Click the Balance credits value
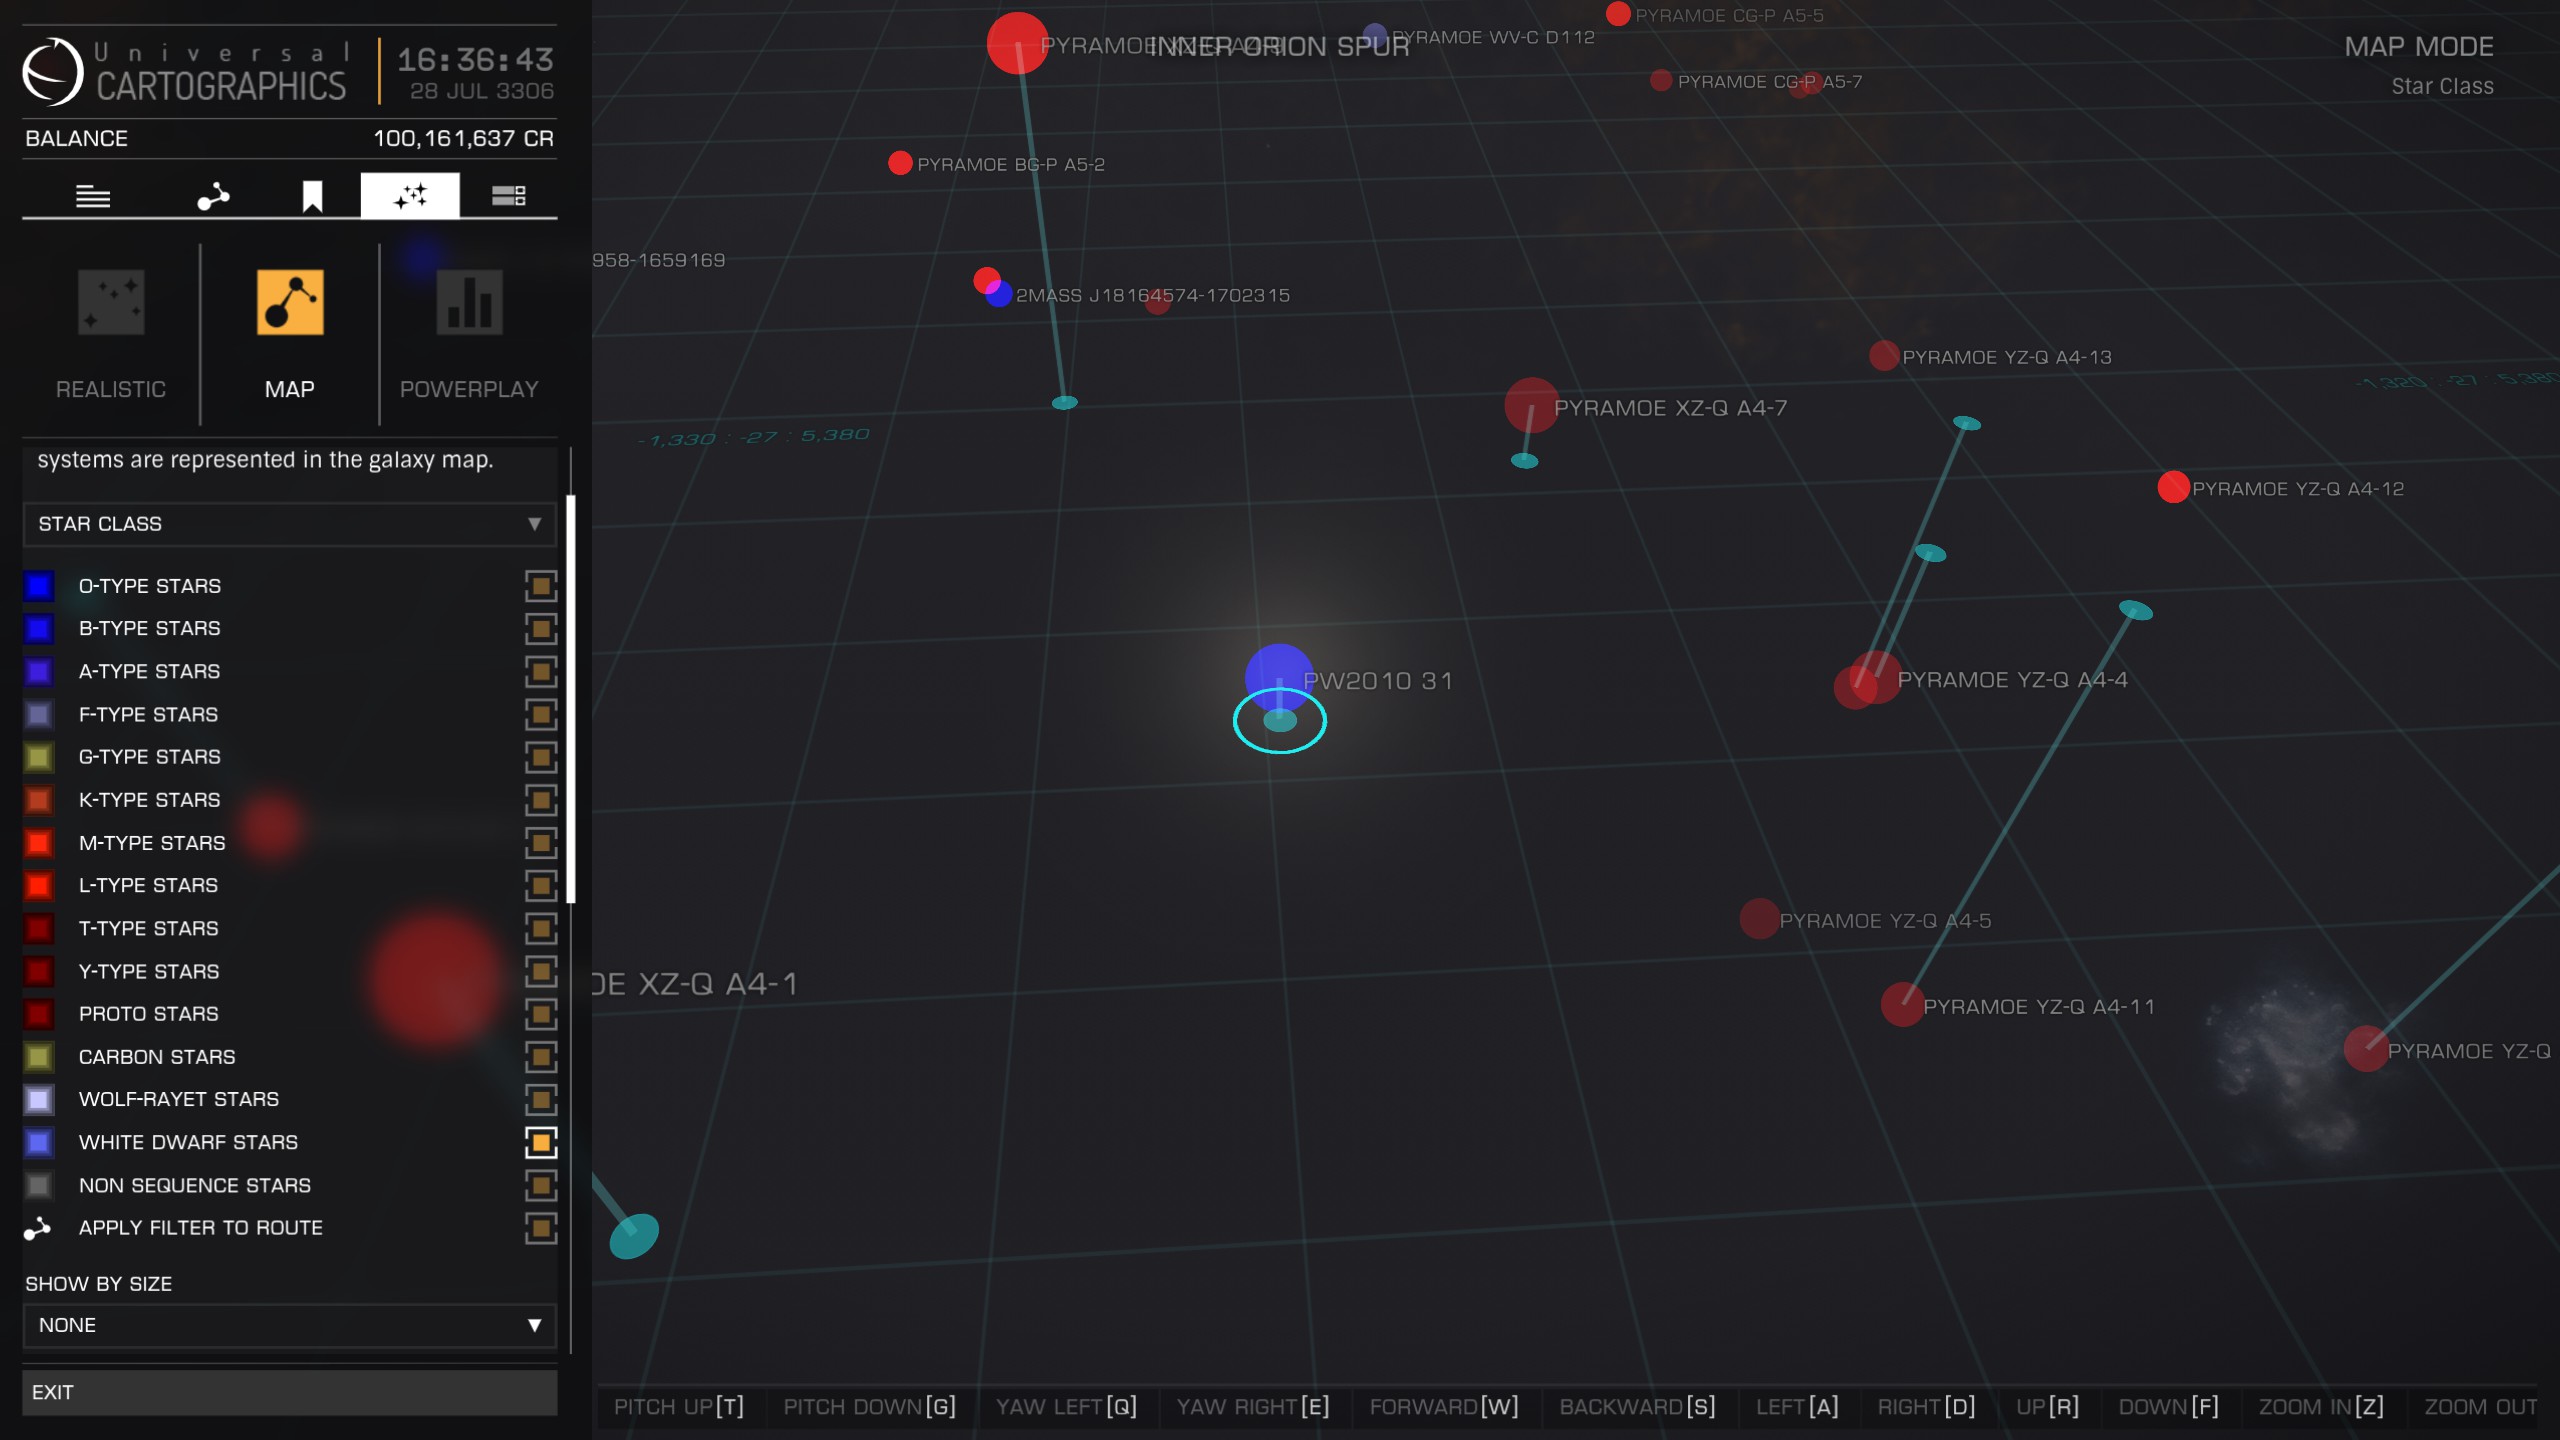The image size is (2560, 1440). pyautogui.click(x=463, y=139)
